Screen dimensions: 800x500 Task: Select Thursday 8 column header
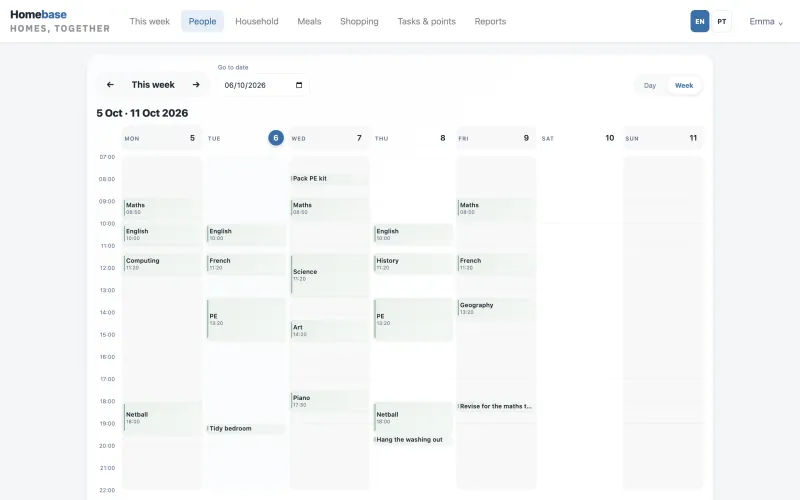tap(412, 138)
